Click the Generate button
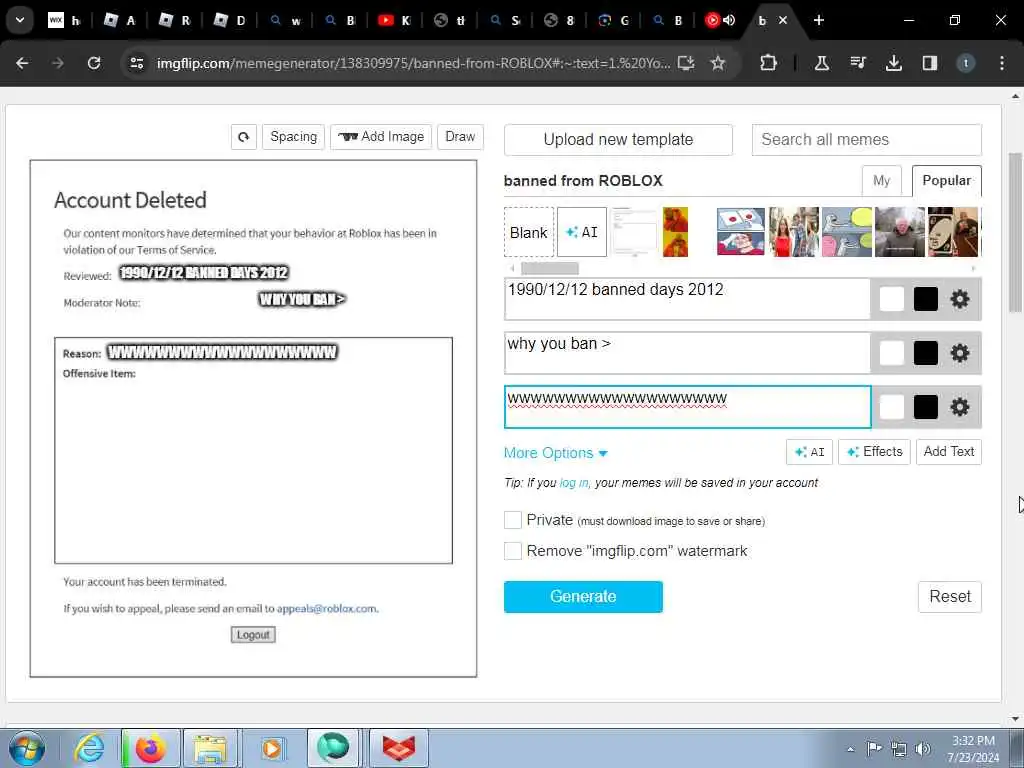The height and width of the screenshot is (768, 1024). coord(583,596)
